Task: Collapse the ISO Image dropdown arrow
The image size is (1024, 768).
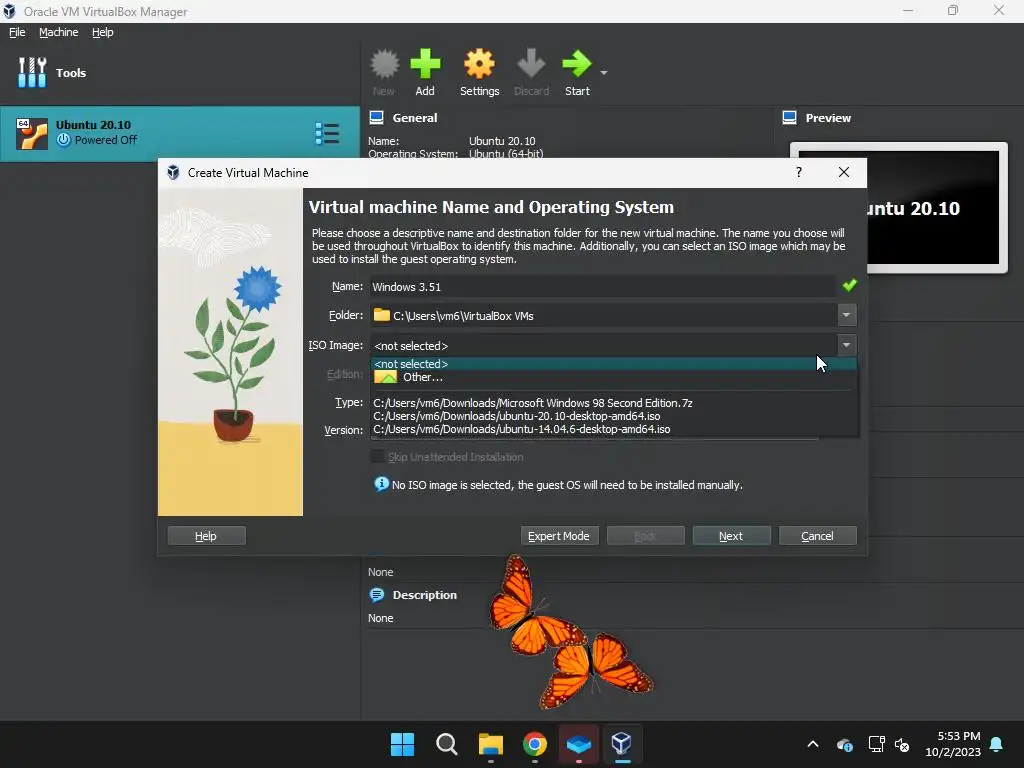Action: coord(846,345)
